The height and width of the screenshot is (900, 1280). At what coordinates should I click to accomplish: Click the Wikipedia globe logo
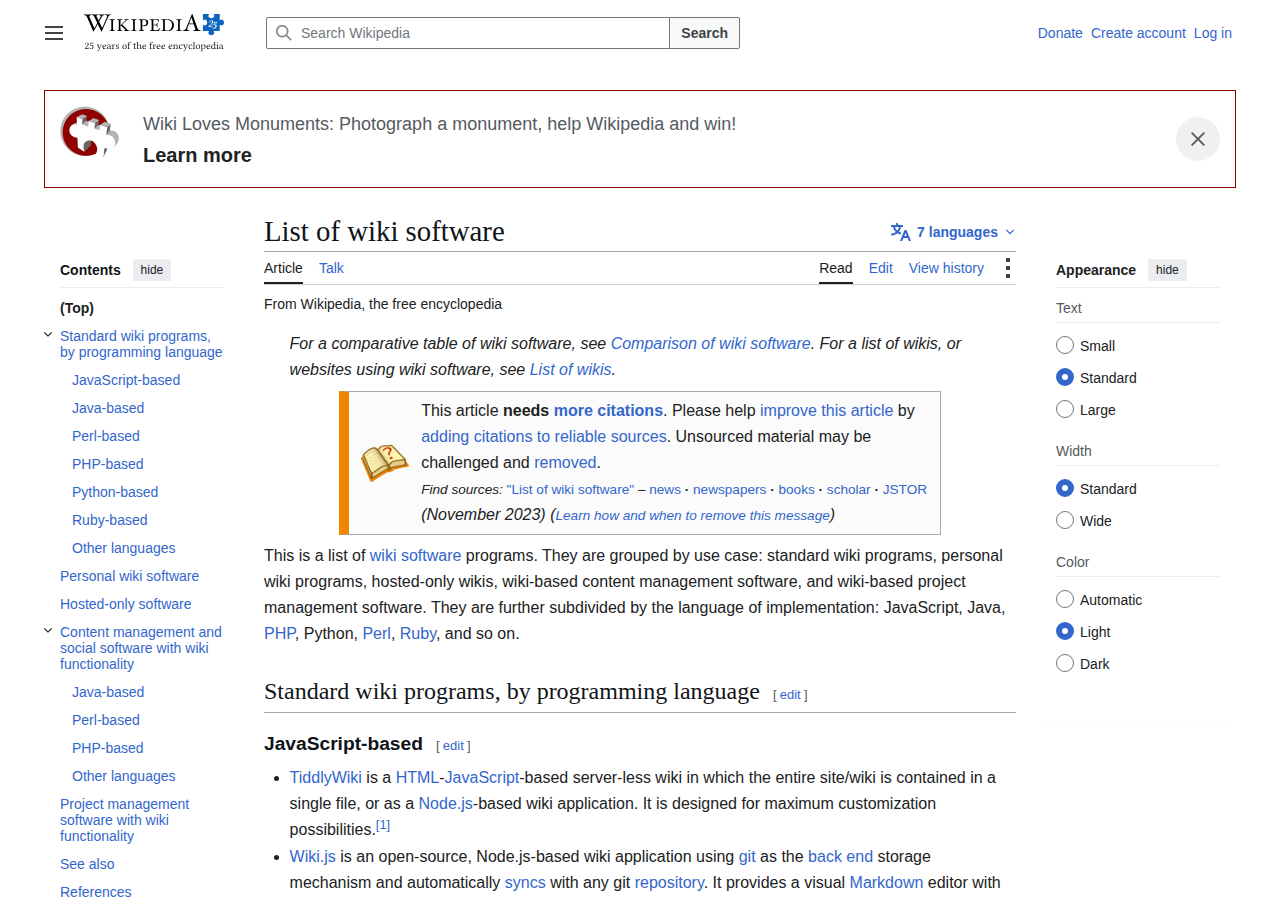tap(154, 32)
